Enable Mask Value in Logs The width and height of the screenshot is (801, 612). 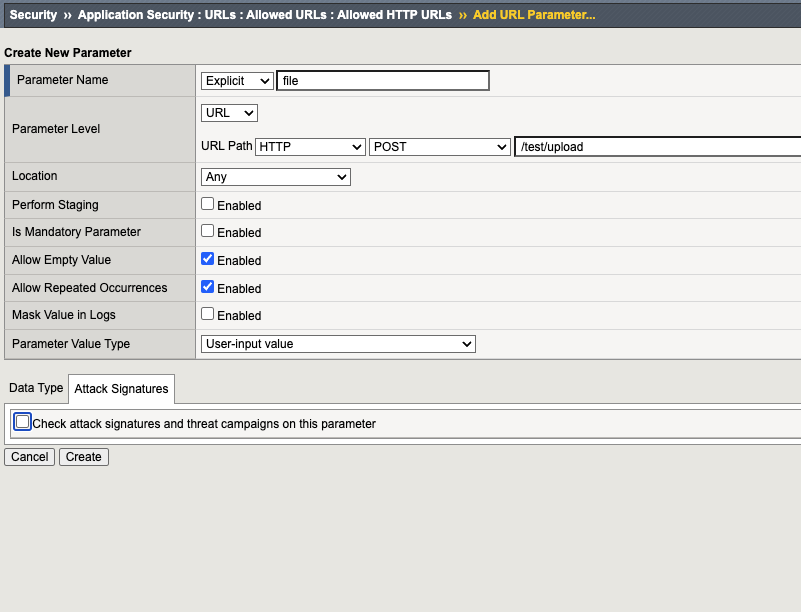point(208,314)
